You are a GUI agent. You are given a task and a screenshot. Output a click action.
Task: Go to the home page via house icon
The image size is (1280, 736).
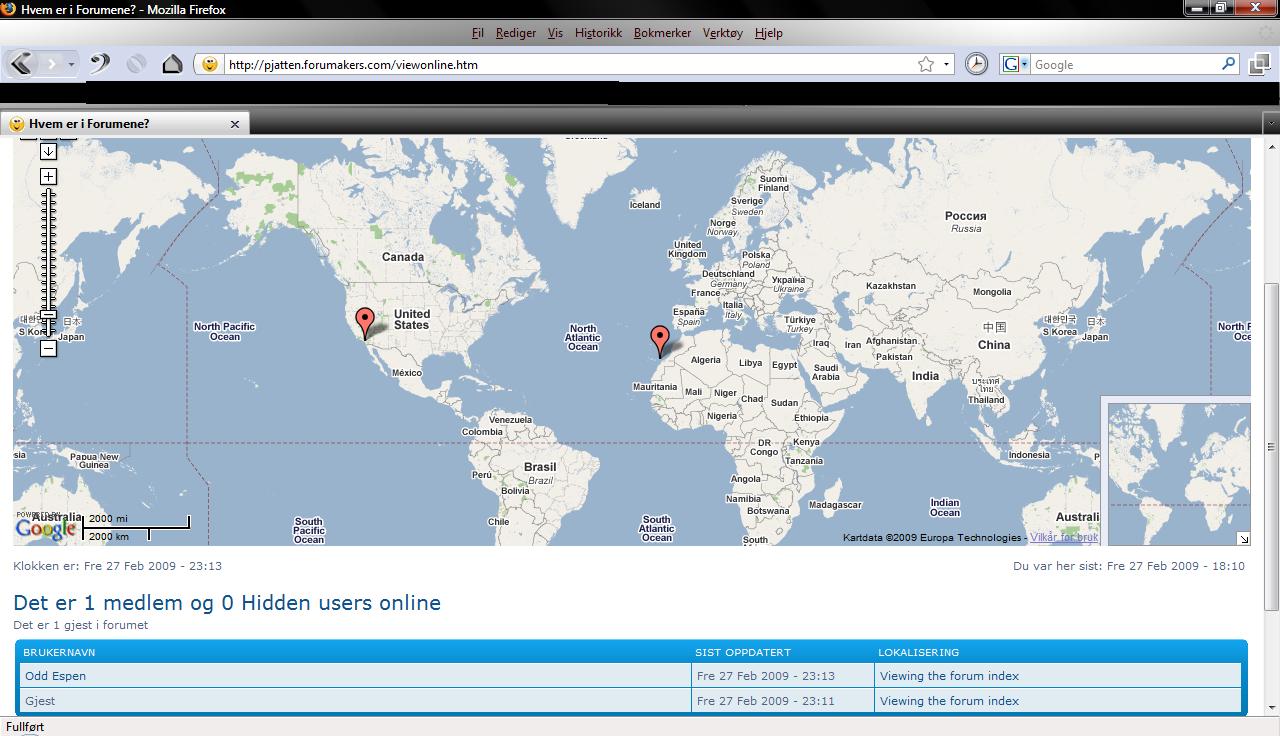pyautogui.click(x=172, y=64)
